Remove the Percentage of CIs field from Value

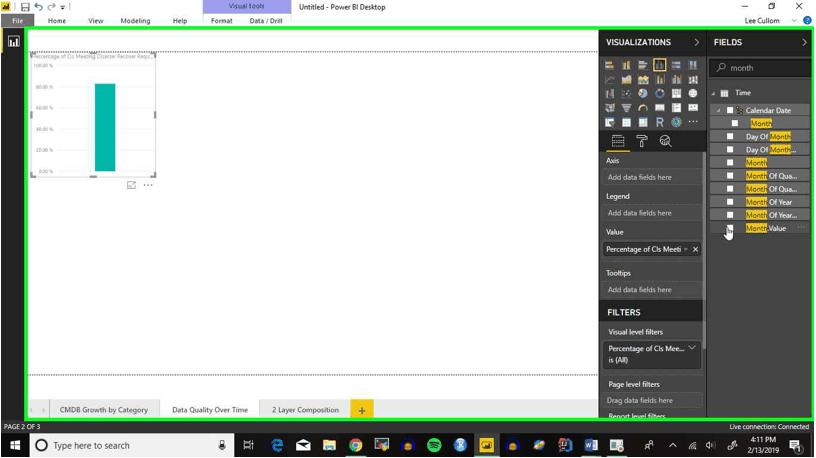(695, 249)
